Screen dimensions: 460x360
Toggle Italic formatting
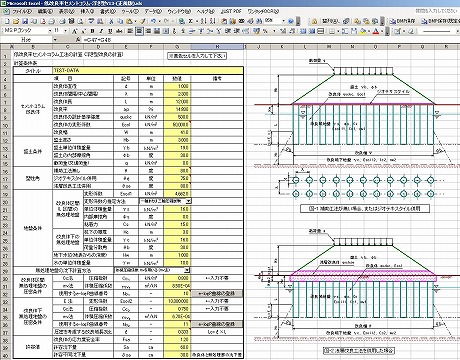(x=101, y=31)
